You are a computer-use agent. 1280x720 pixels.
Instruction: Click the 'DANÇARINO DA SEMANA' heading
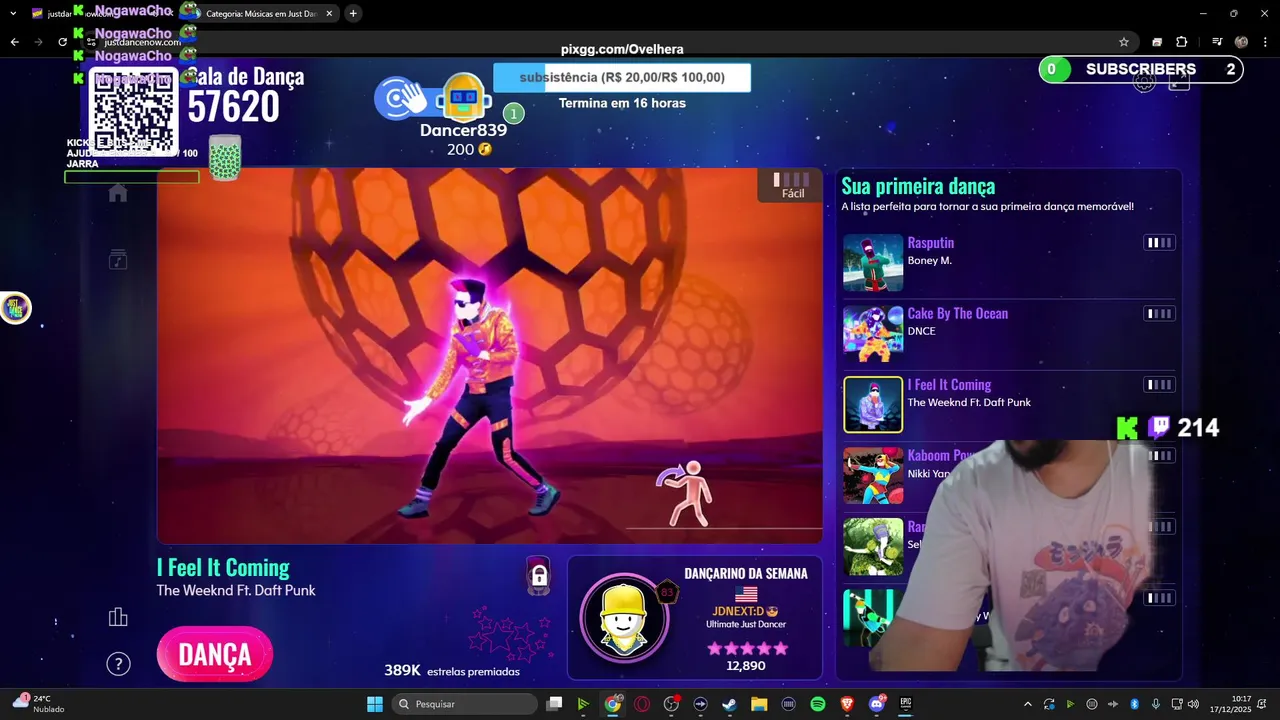click(x=746, y=574)
